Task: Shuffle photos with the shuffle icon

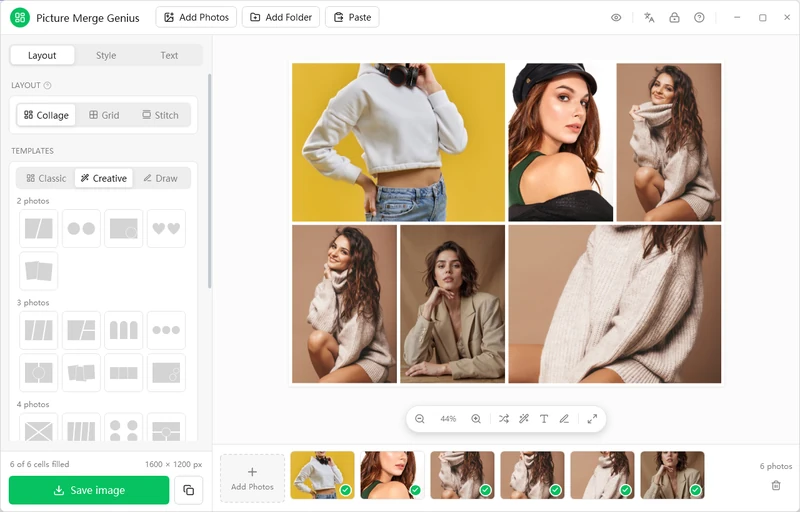Action: (504, 419)
